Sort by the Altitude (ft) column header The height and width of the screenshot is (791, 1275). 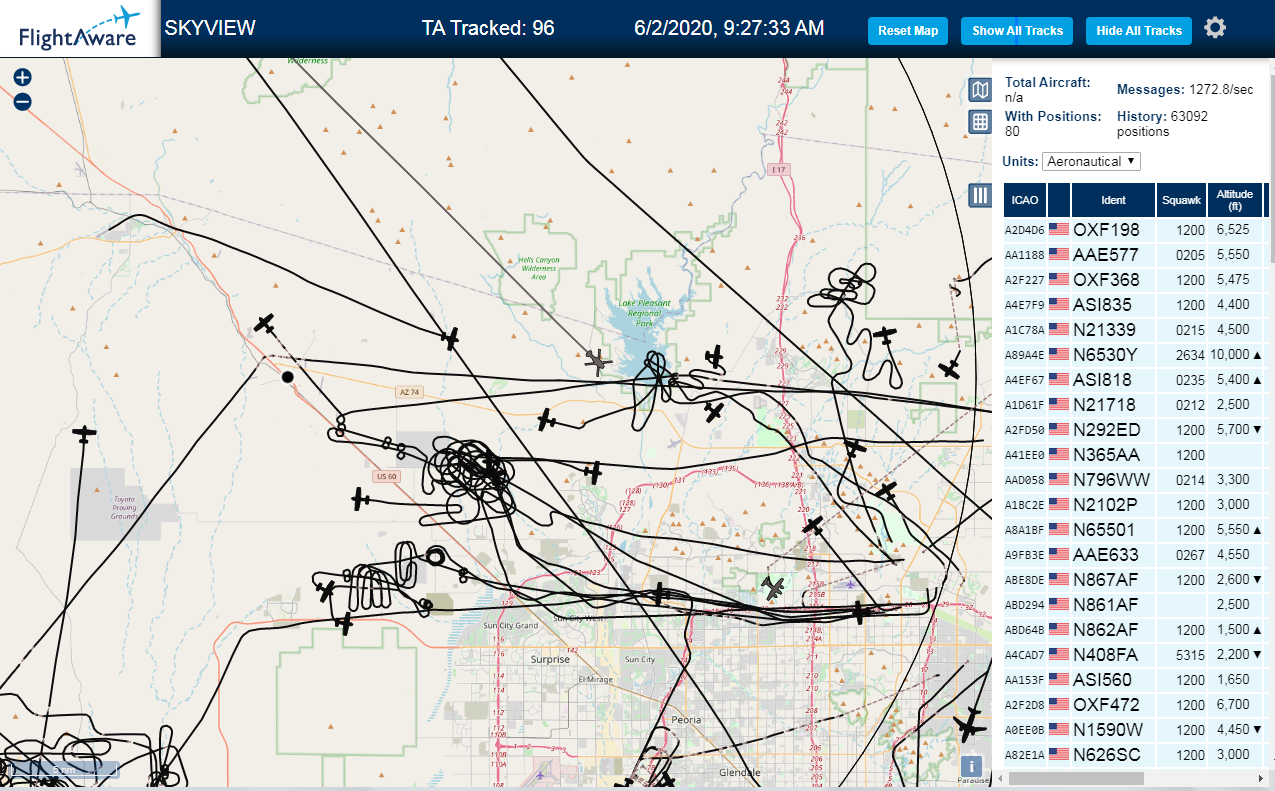coord(1235,200)
